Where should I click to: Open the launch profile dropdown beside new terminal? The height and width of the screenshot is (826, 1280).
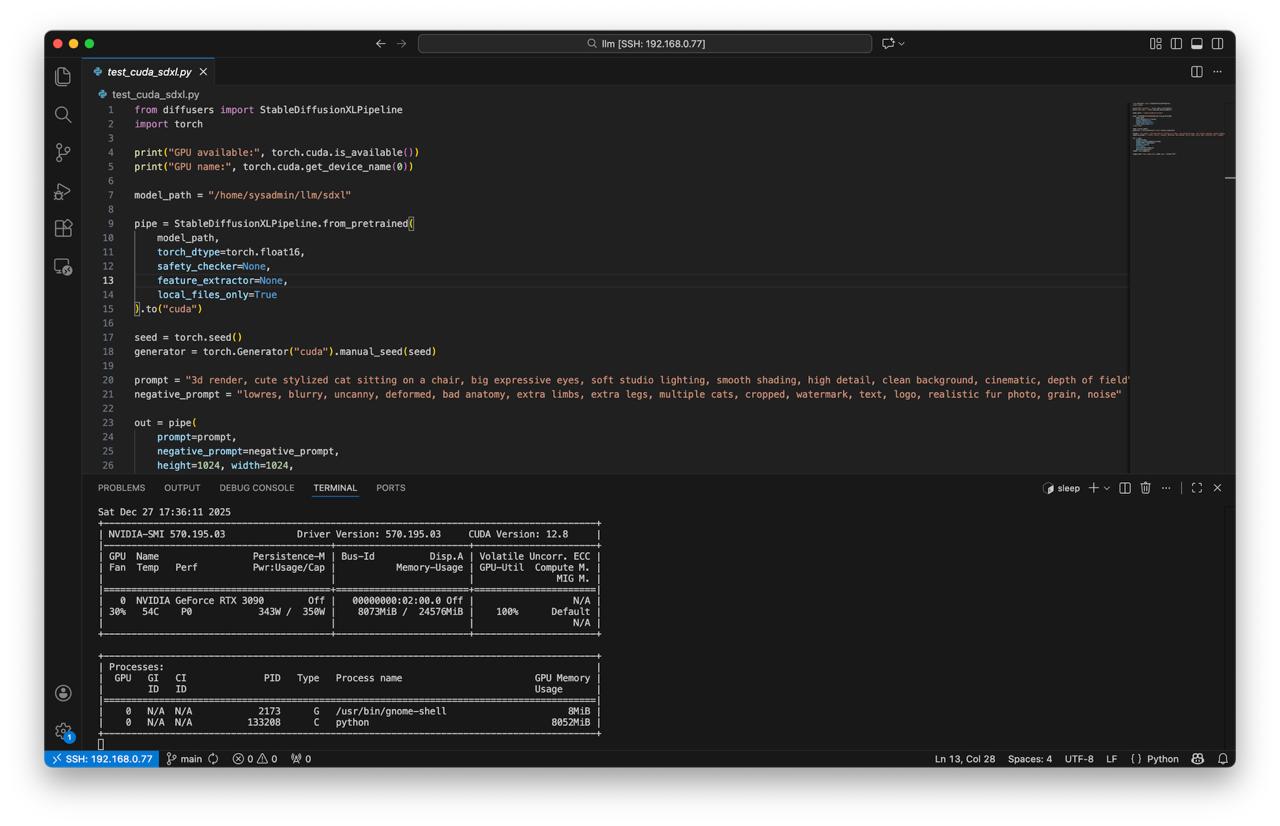[x=1107, y=488]
